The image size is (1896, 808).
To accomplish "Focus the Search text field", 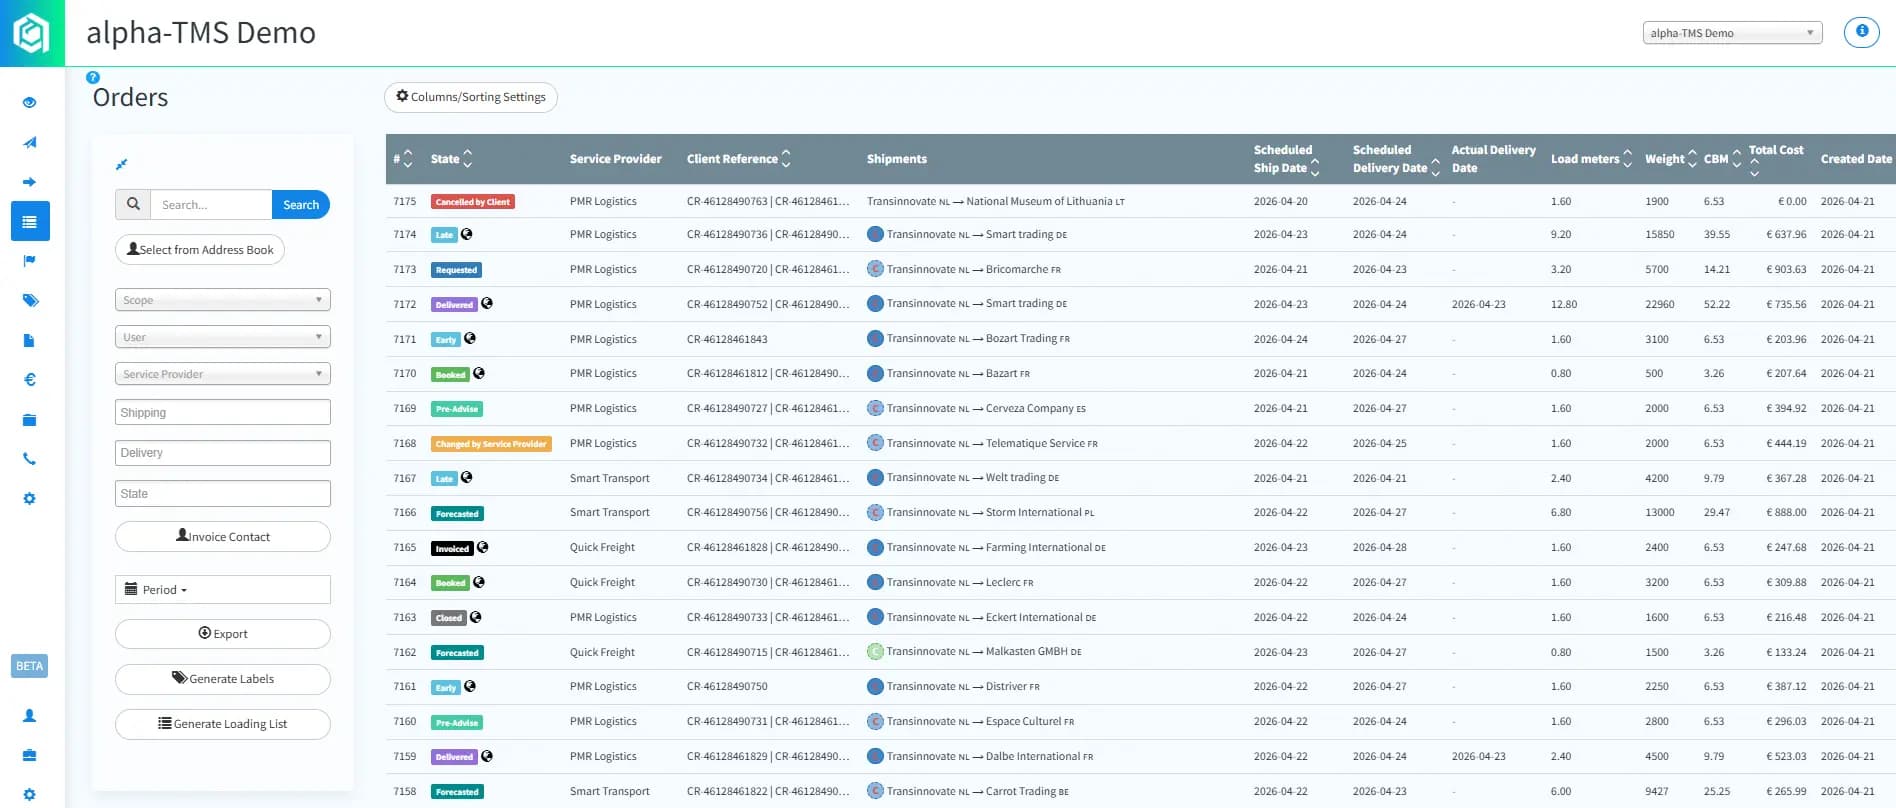I will point(211,205).
